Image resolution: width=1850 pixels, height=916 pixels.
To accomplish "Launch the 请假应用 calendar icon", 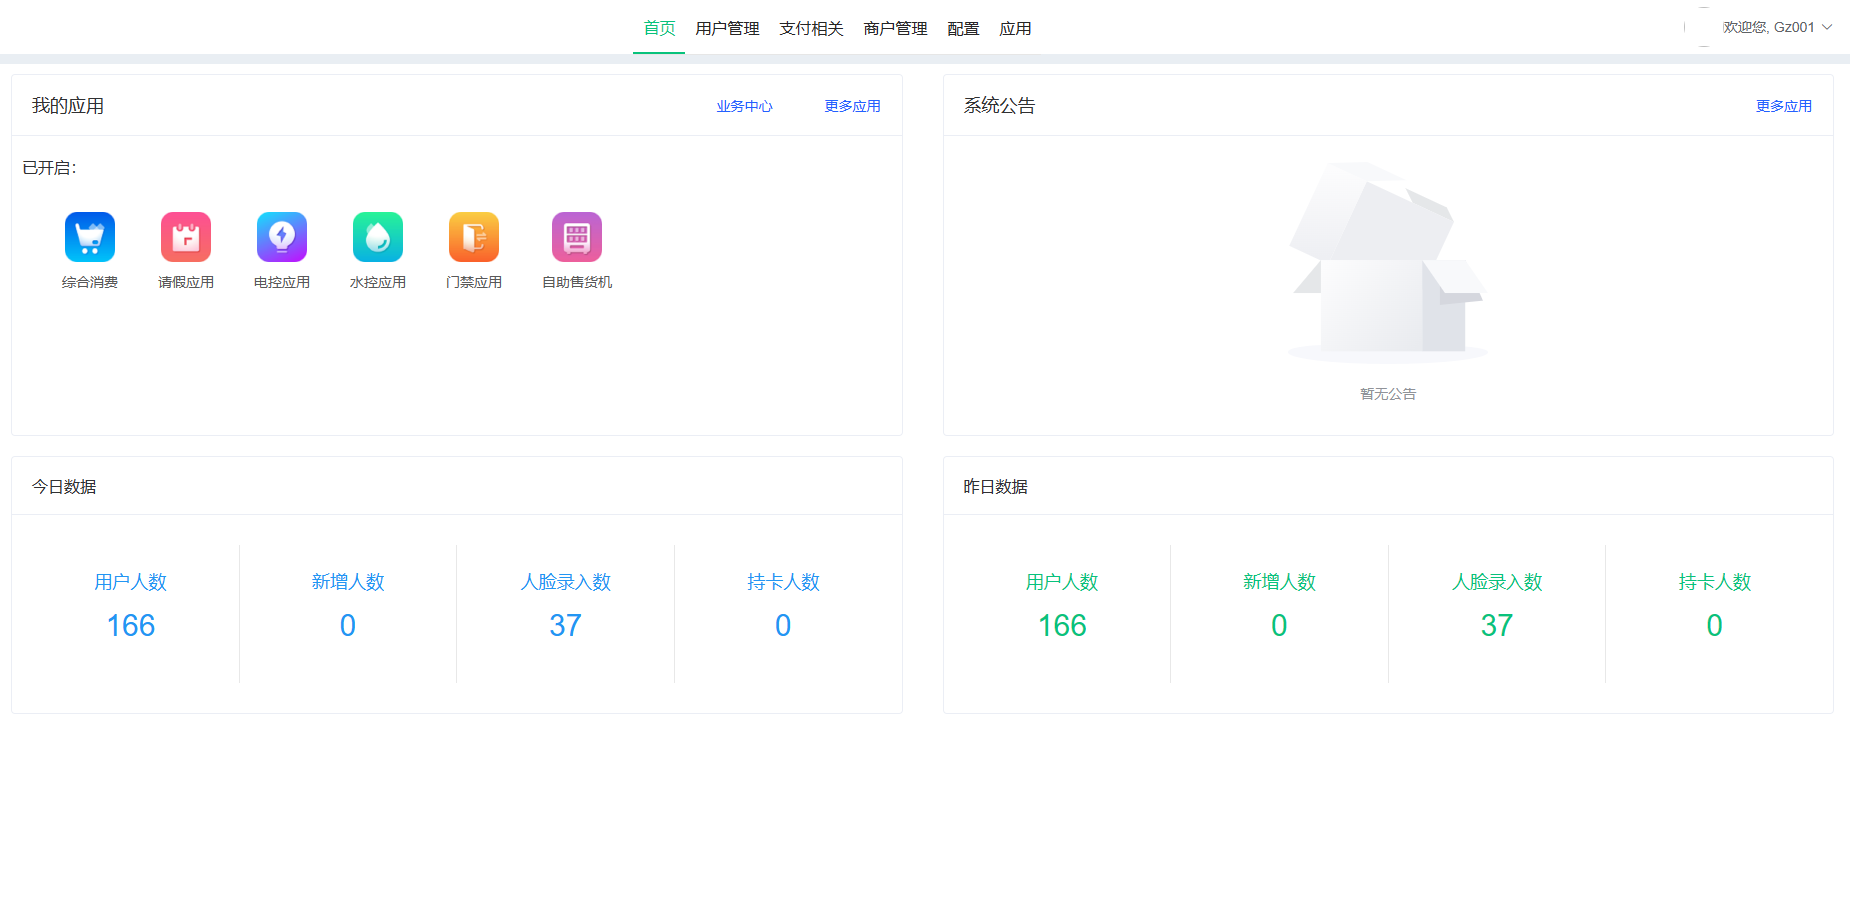I will coord(186,237).
